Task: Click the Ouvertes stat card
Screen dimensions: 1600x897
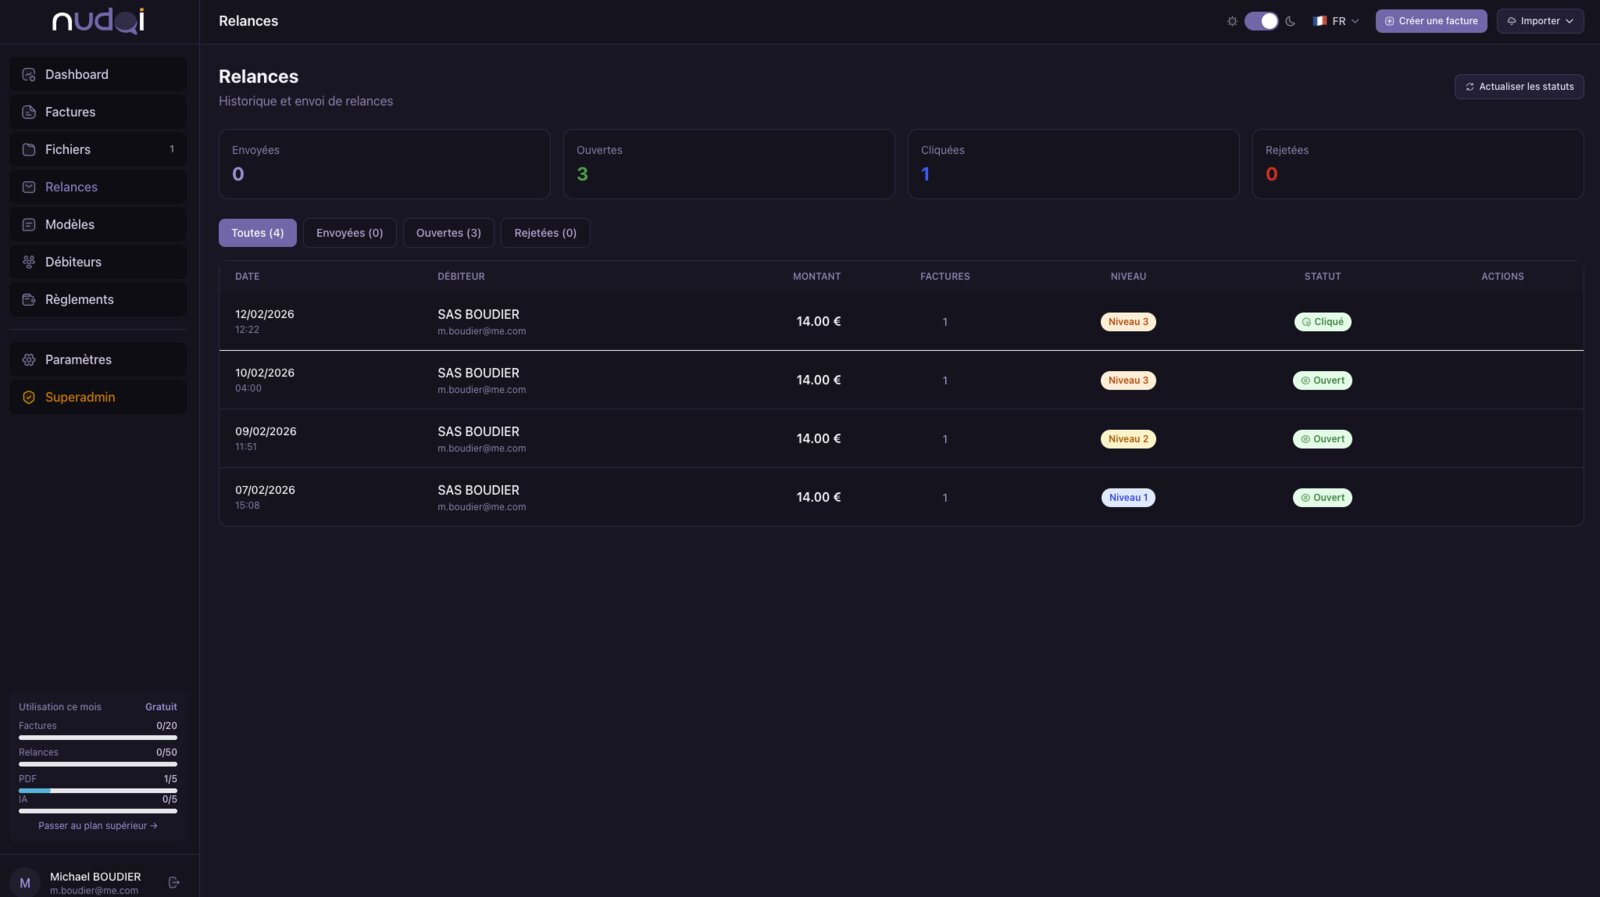Action: 729,164
